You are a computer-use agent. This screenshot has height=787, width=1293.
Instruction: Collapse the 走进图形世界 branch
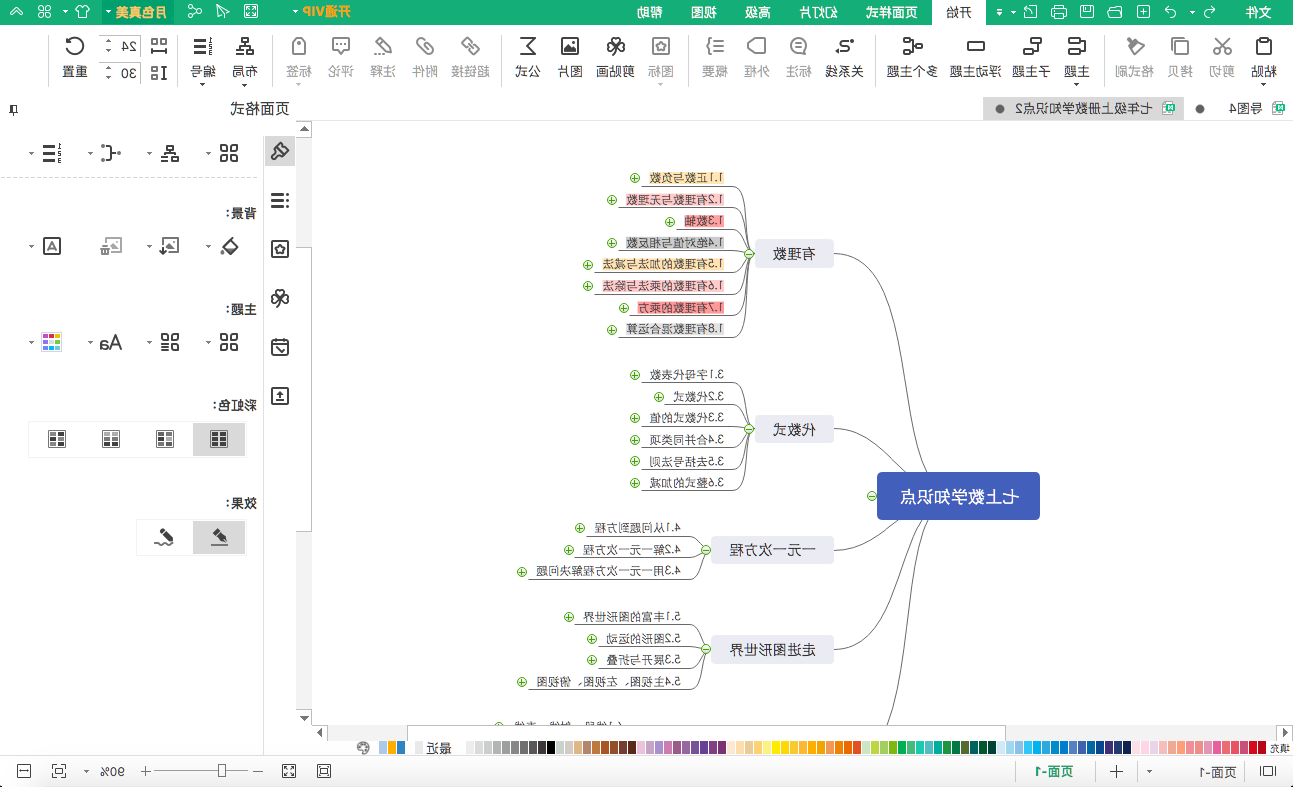point(705,649)
